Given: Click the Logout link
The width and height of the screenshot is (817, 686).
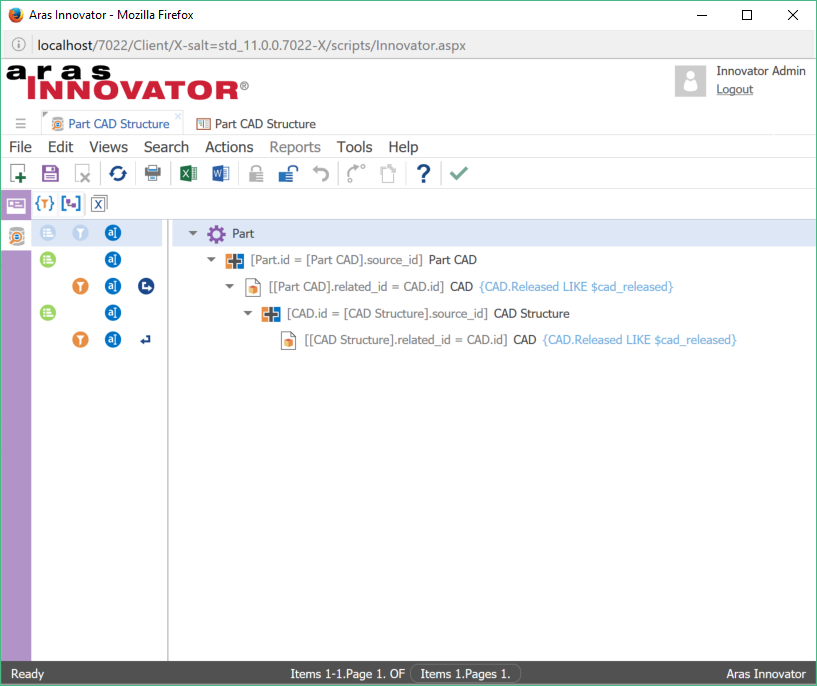Looking at the screenshot, I should 734,89.
